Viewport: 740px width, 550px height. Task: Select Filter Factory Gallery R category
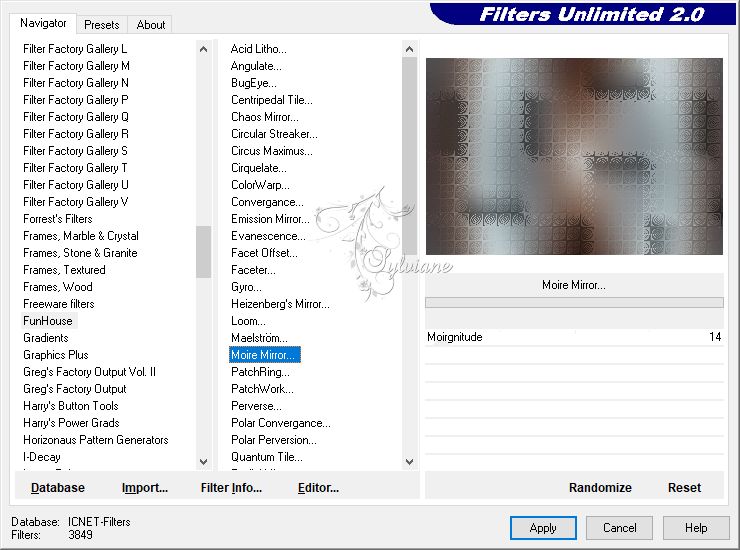[76, 134]
